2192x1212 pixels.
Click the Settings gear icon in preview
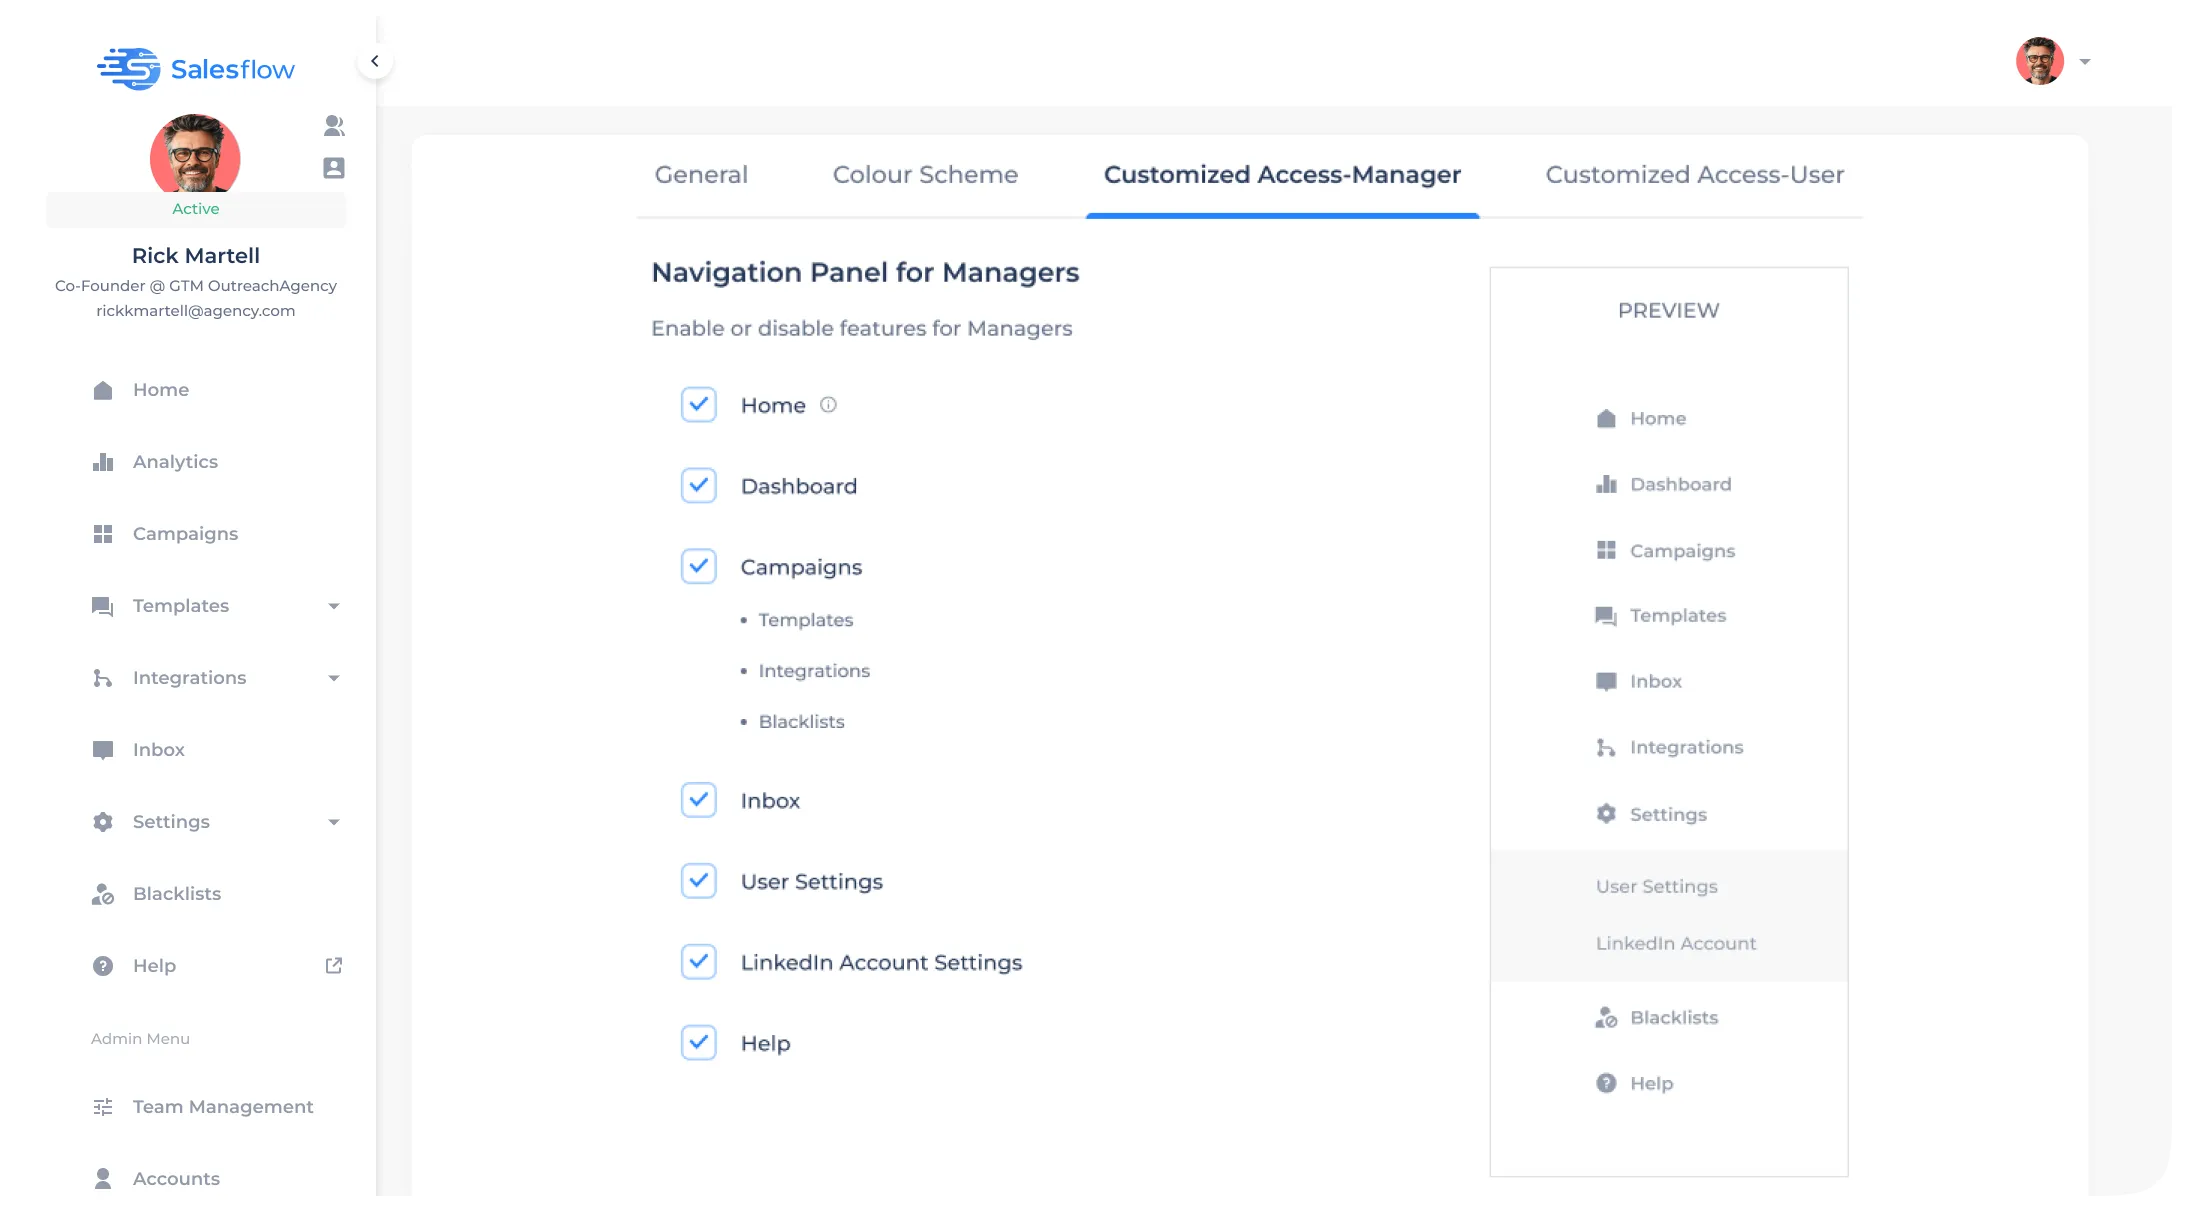pyautogui.click(x=1606, y=814)
